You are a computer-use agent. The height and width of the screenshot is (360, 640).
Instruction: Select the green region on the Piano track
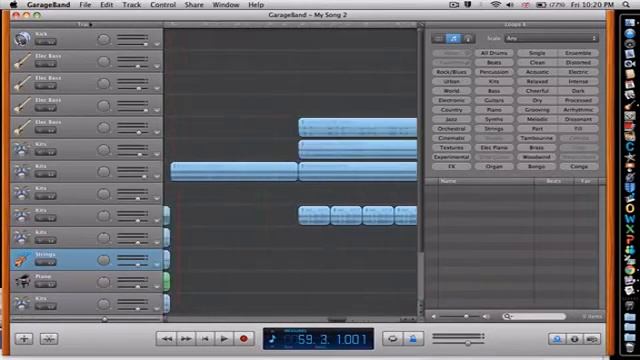(167, 282)
